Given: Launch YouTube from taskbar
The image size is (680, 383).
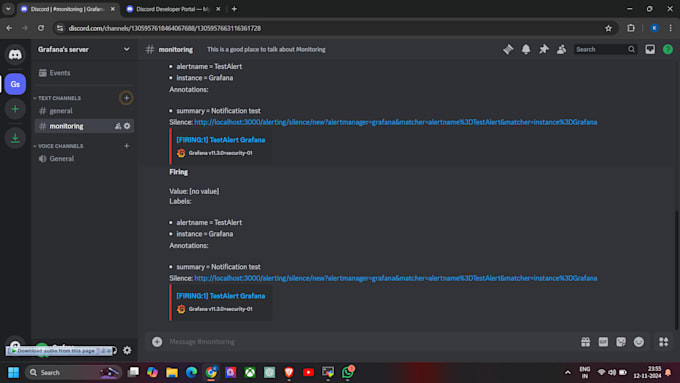Looking at the screenshot, I should 308,373.
